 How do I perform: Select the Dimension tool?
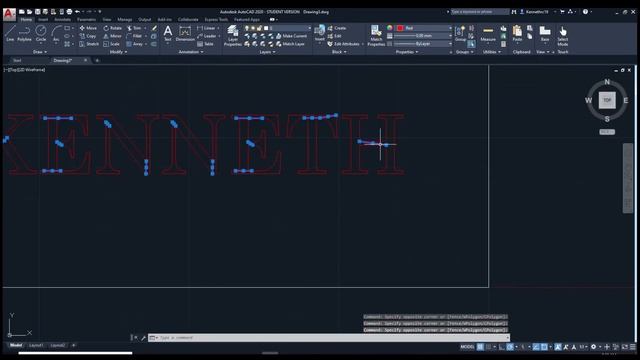[185, 33]
